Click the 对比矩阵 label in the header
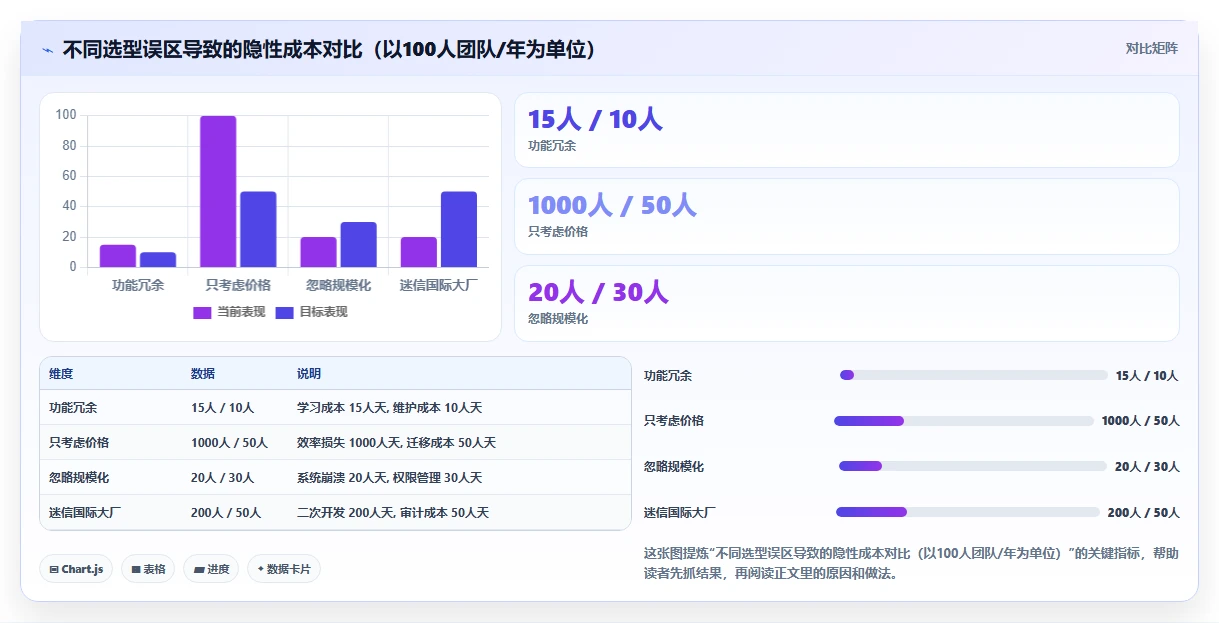Screen dimensions: 1219x623 [x=1151, y=48]
